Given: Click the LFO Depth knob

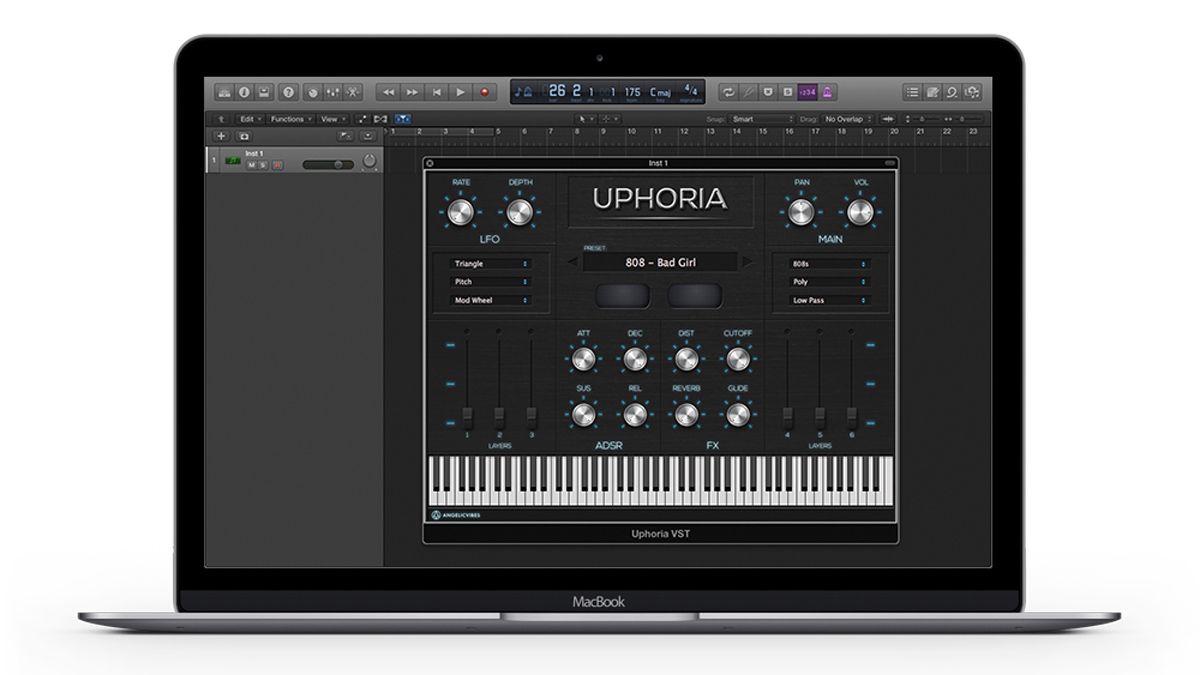Looking at the screenshot, I should (519, 211).
